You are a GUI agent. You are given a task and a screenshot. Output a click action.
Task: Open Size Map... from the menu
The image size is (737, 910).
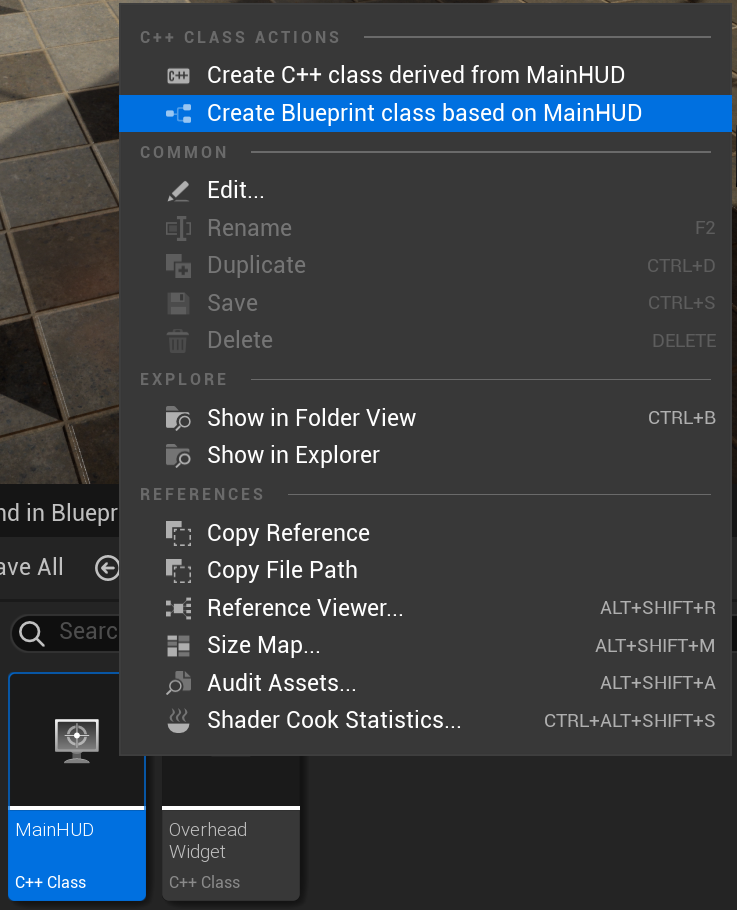point(425,645)
